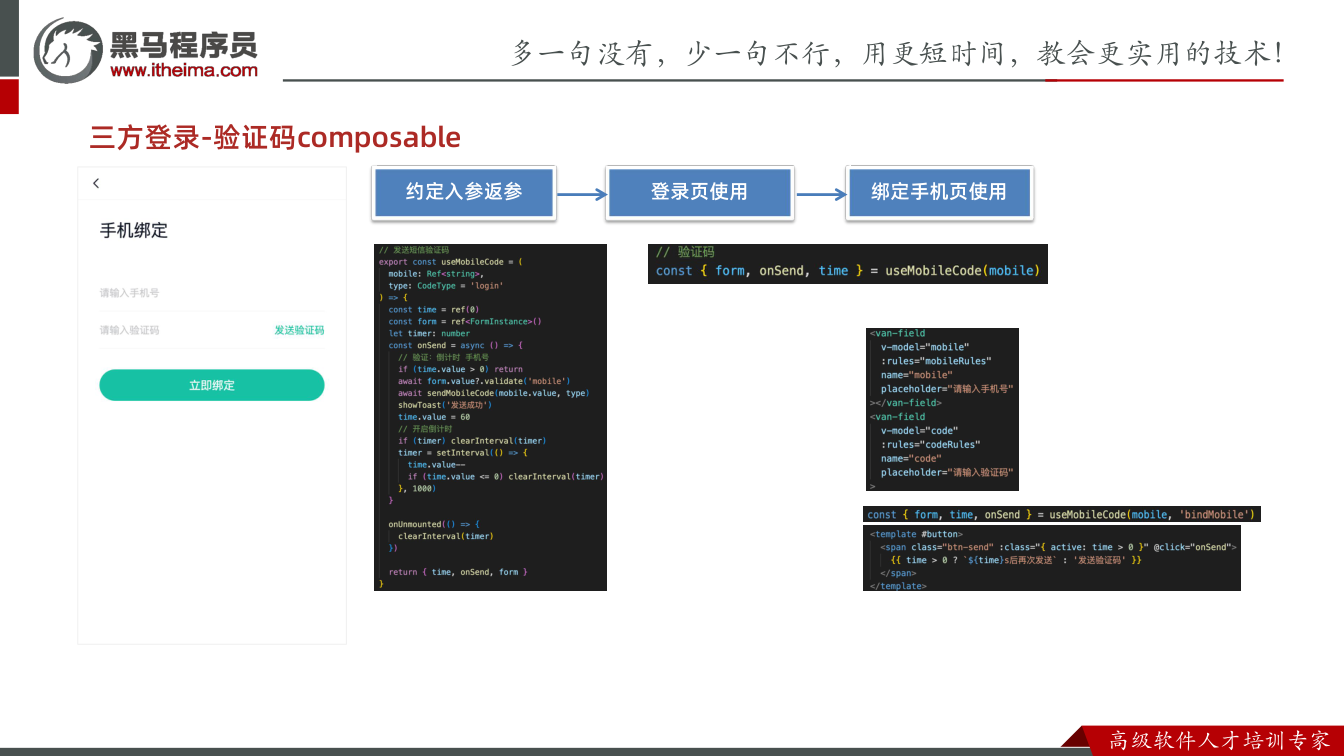Click the time.value = 60 code line

point(434,417)
